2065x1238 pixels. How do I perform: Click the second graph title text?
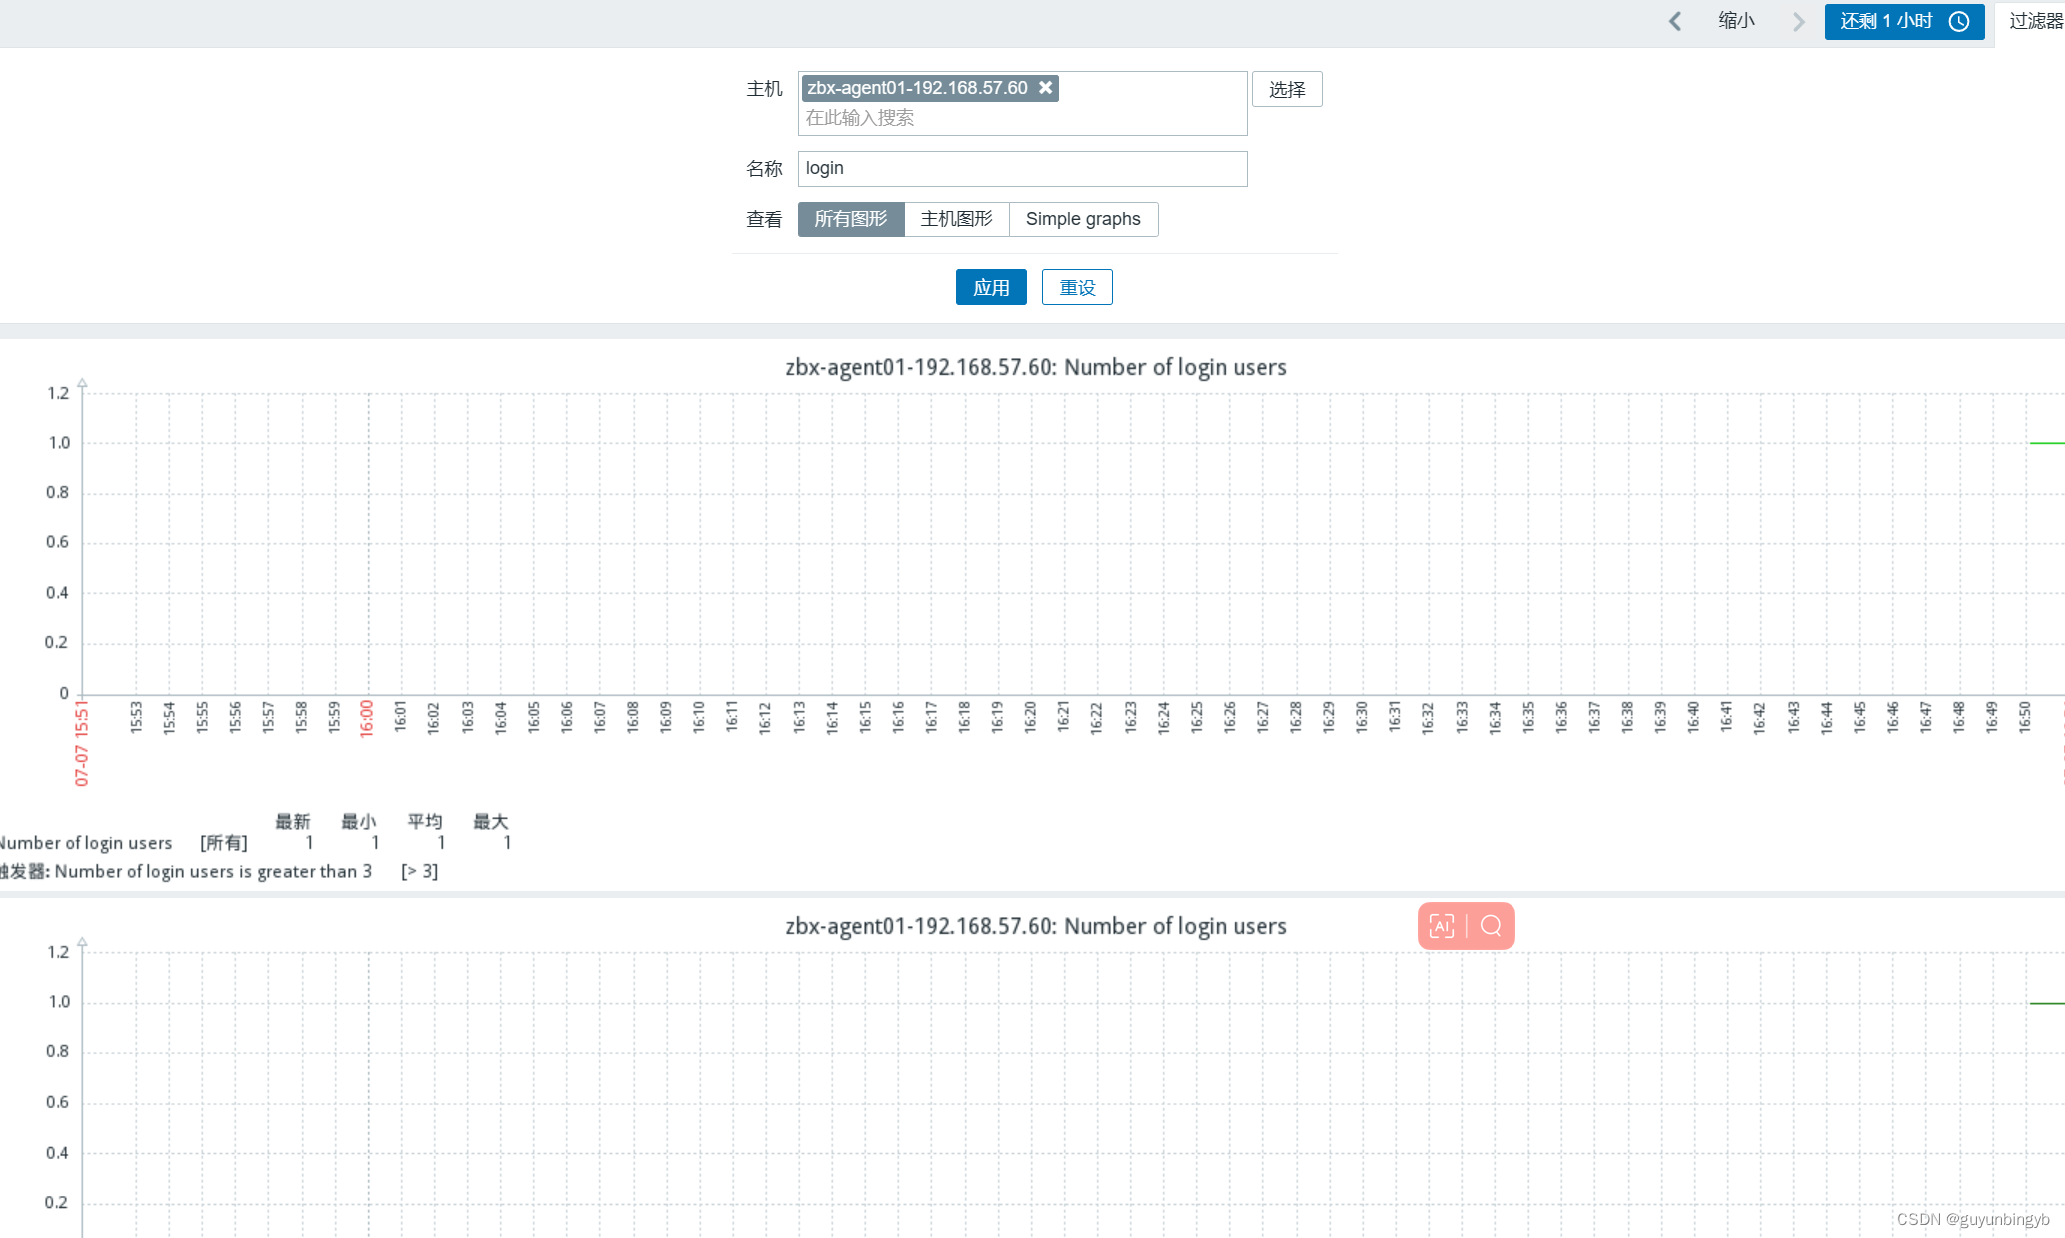coord(1036,926)
